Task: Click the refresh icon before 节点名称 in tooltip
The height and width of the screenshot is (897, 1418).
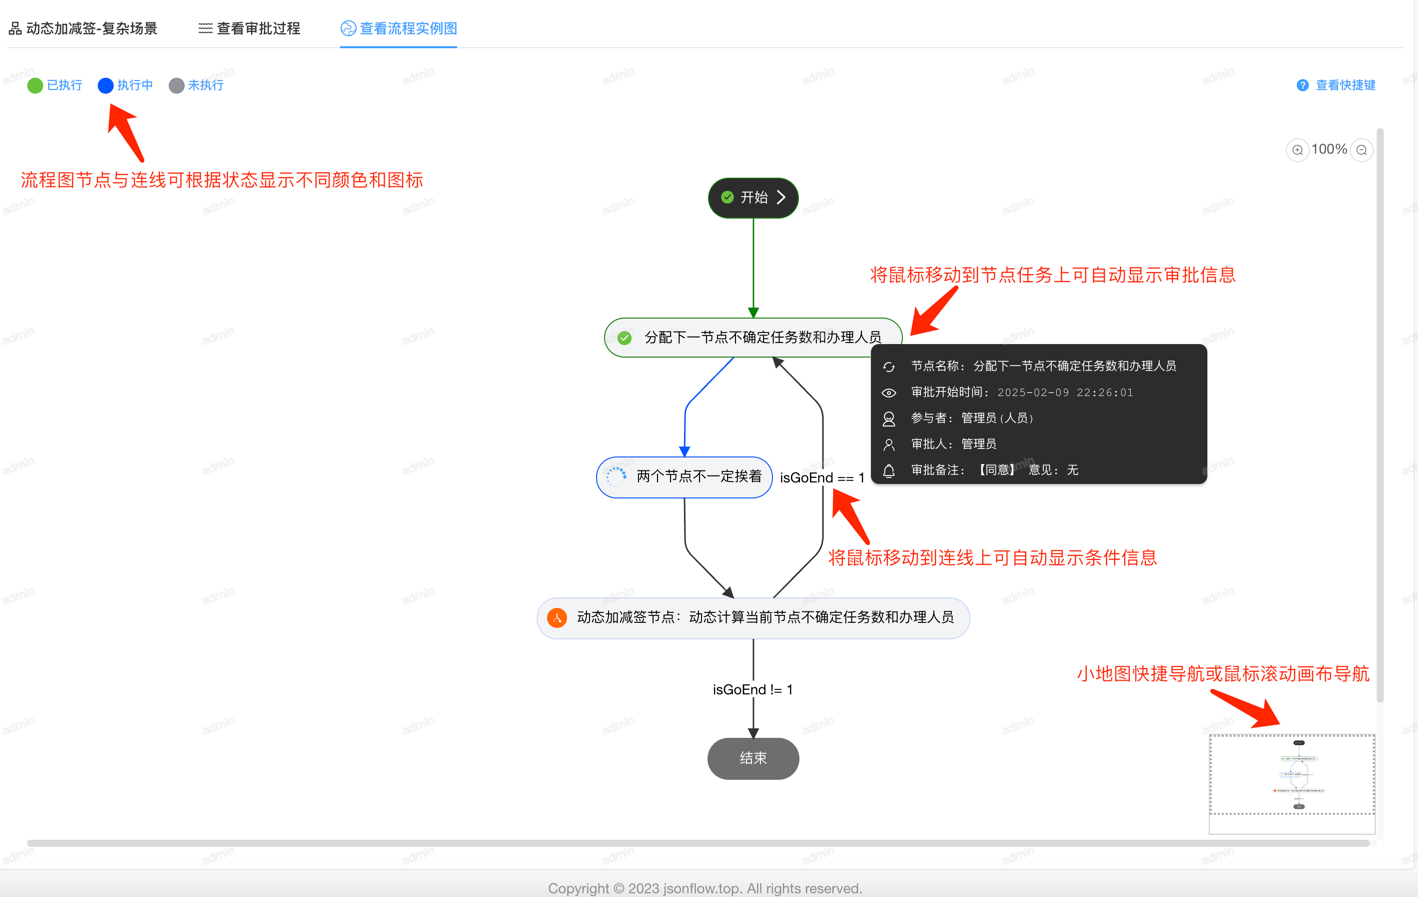Action: tap(888, 367)
